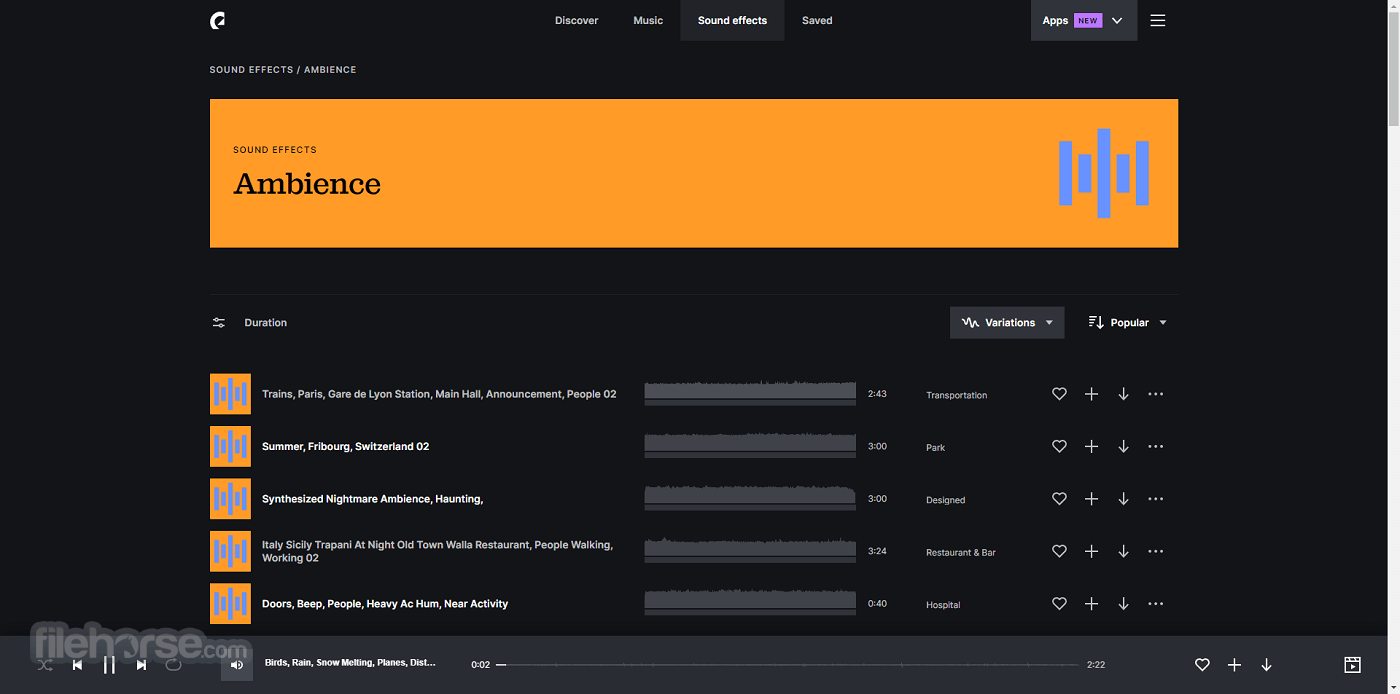The width and height of the screenshot is (1400, 694).
Task: Open the hamburger menu
Action: (1157, 20)
